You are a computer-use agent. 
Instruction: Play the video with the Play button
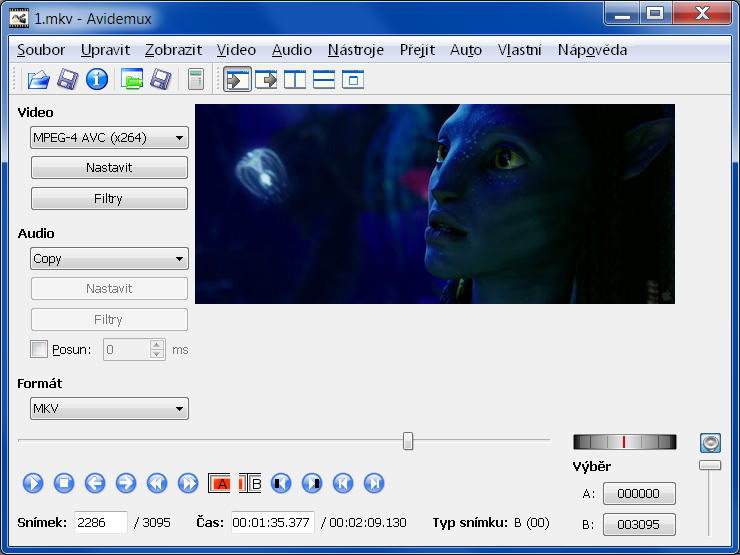click(x=33, y=483)
